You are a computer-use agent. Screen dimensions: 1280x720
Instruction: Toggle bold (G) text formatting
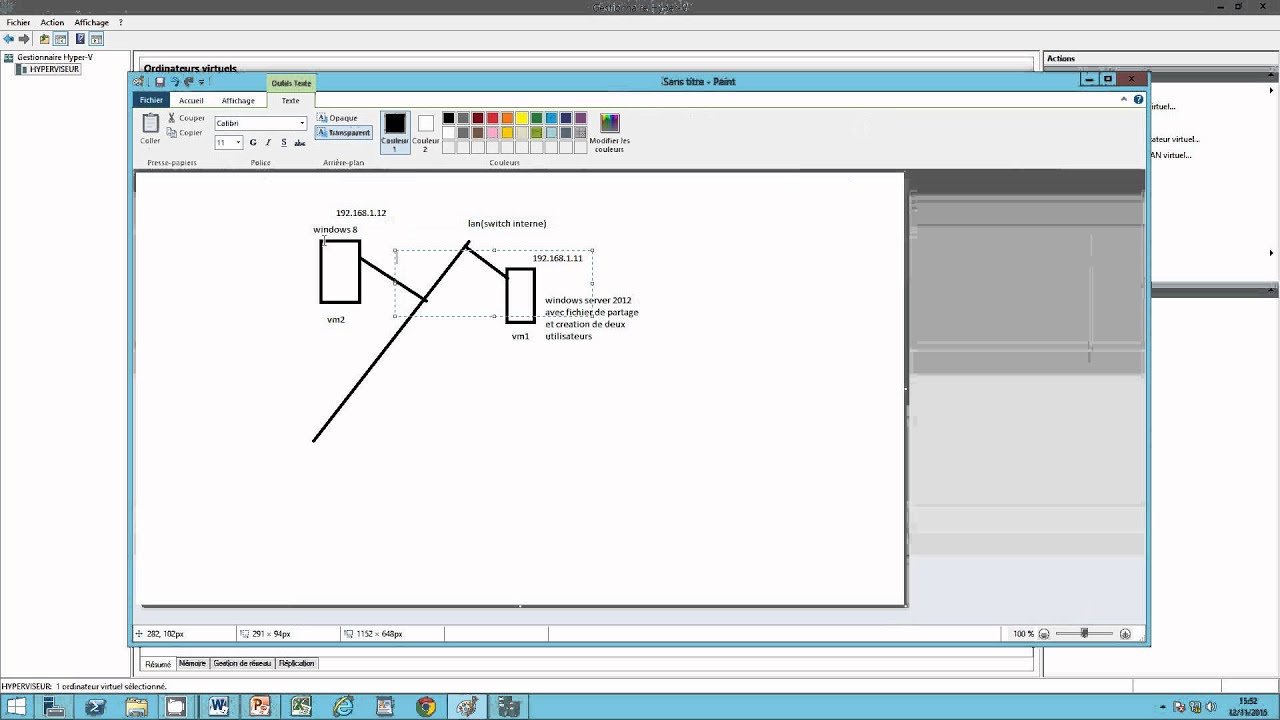[x=253, y=143]
